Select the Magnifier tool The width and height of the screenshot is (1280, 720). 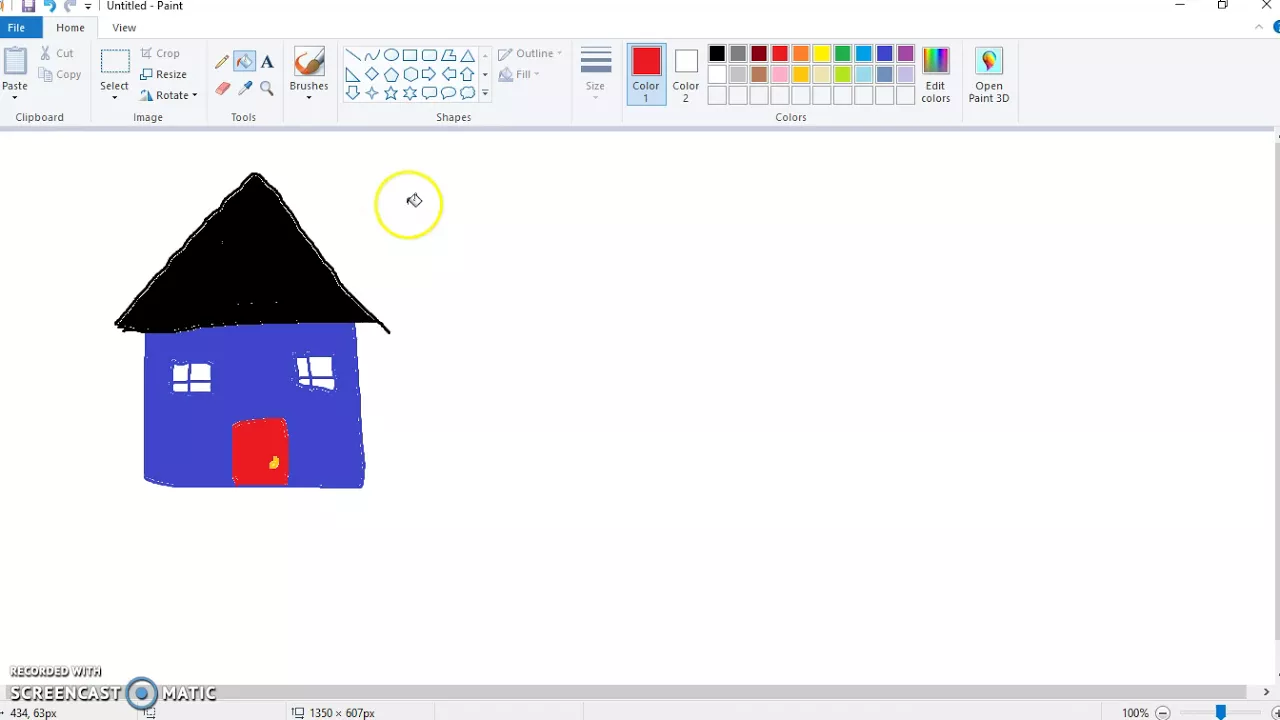[x=267, y=88]
